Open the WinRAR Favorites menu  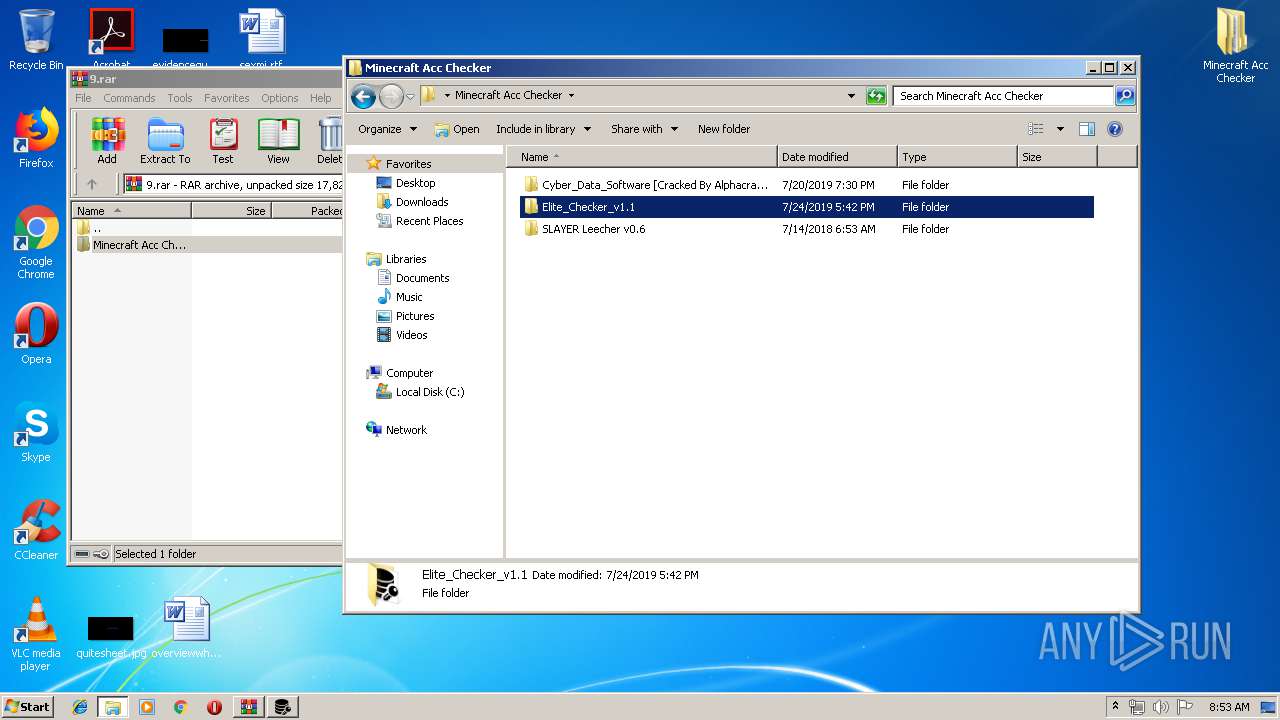point(227,98)
